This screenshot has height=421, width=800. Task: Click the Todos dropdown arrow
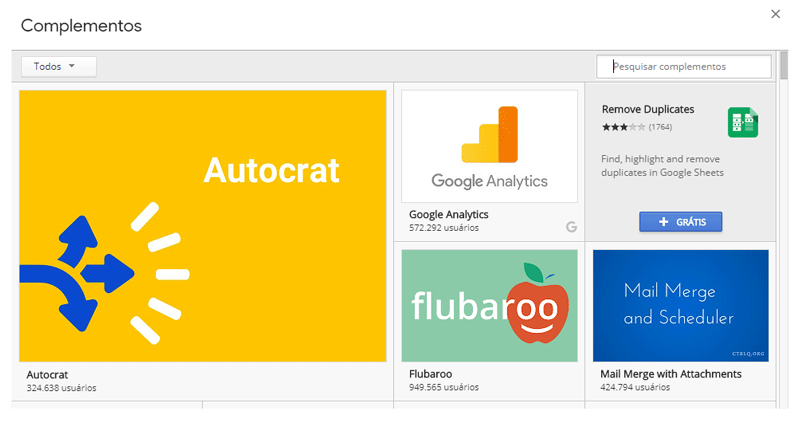tap(72, 66)
